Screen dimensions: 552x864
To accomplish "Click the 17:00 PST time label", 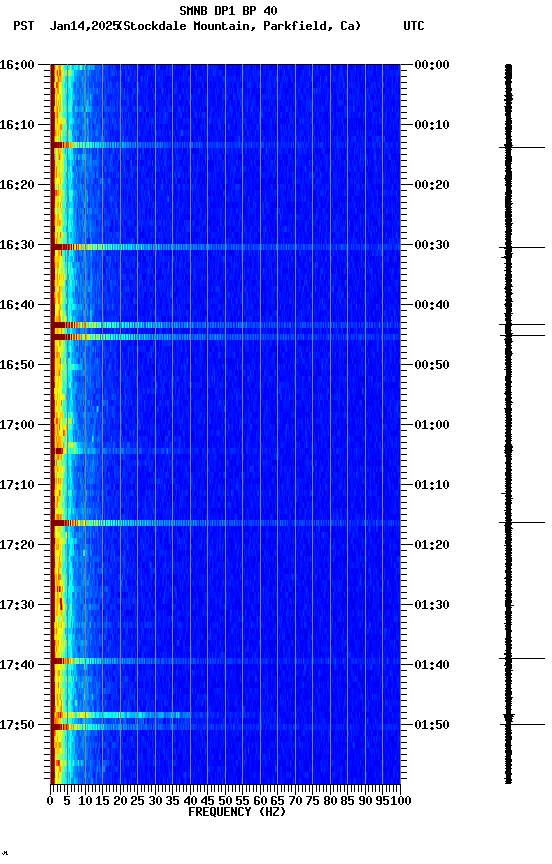I will [x=17, y=425].
